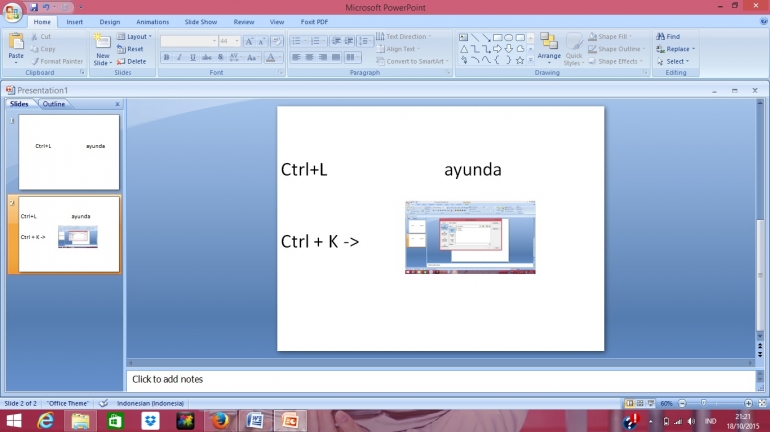Viewport: 770px width, 432px height.
Task: Open the Arrange dropdown
Action: click(549, 48)
